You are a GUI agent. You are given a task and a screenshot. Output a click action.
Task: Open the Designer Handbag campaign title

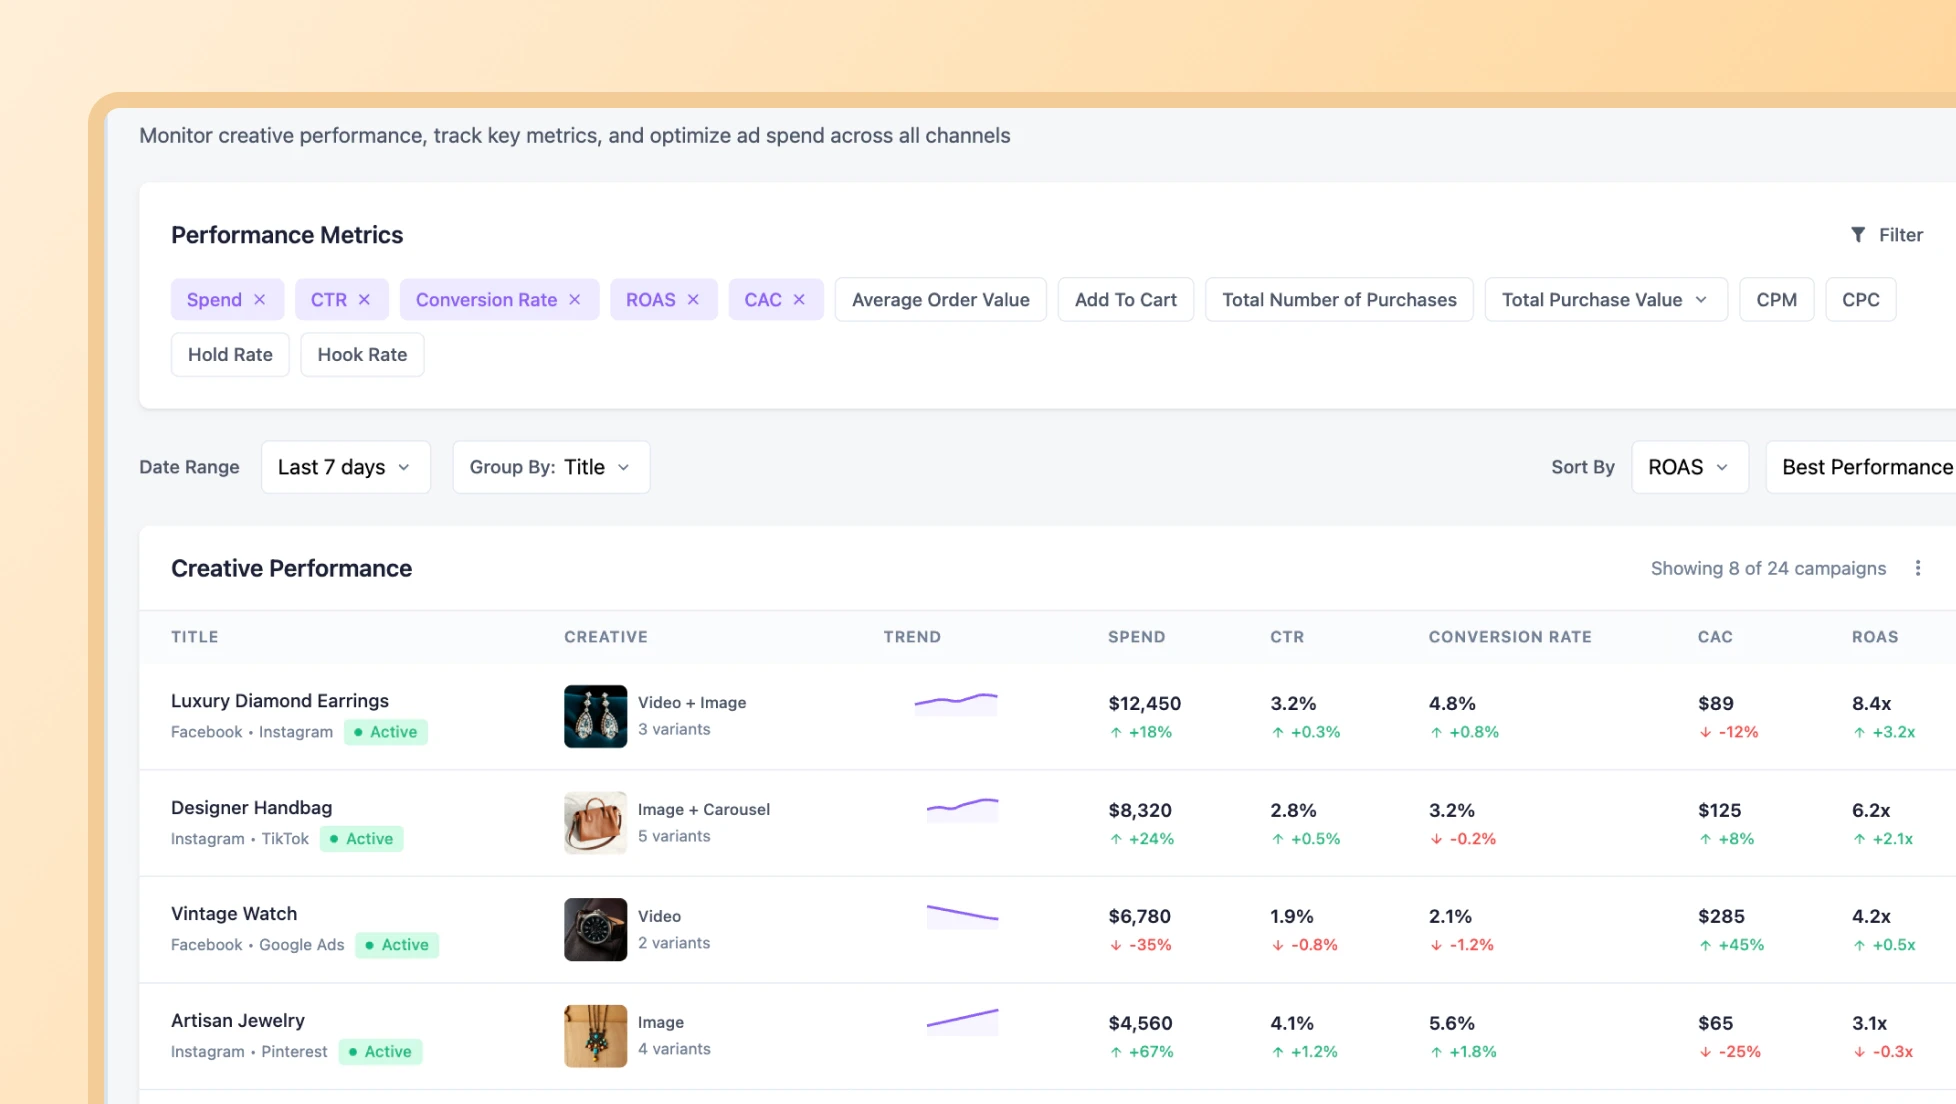tap(251, 808)
